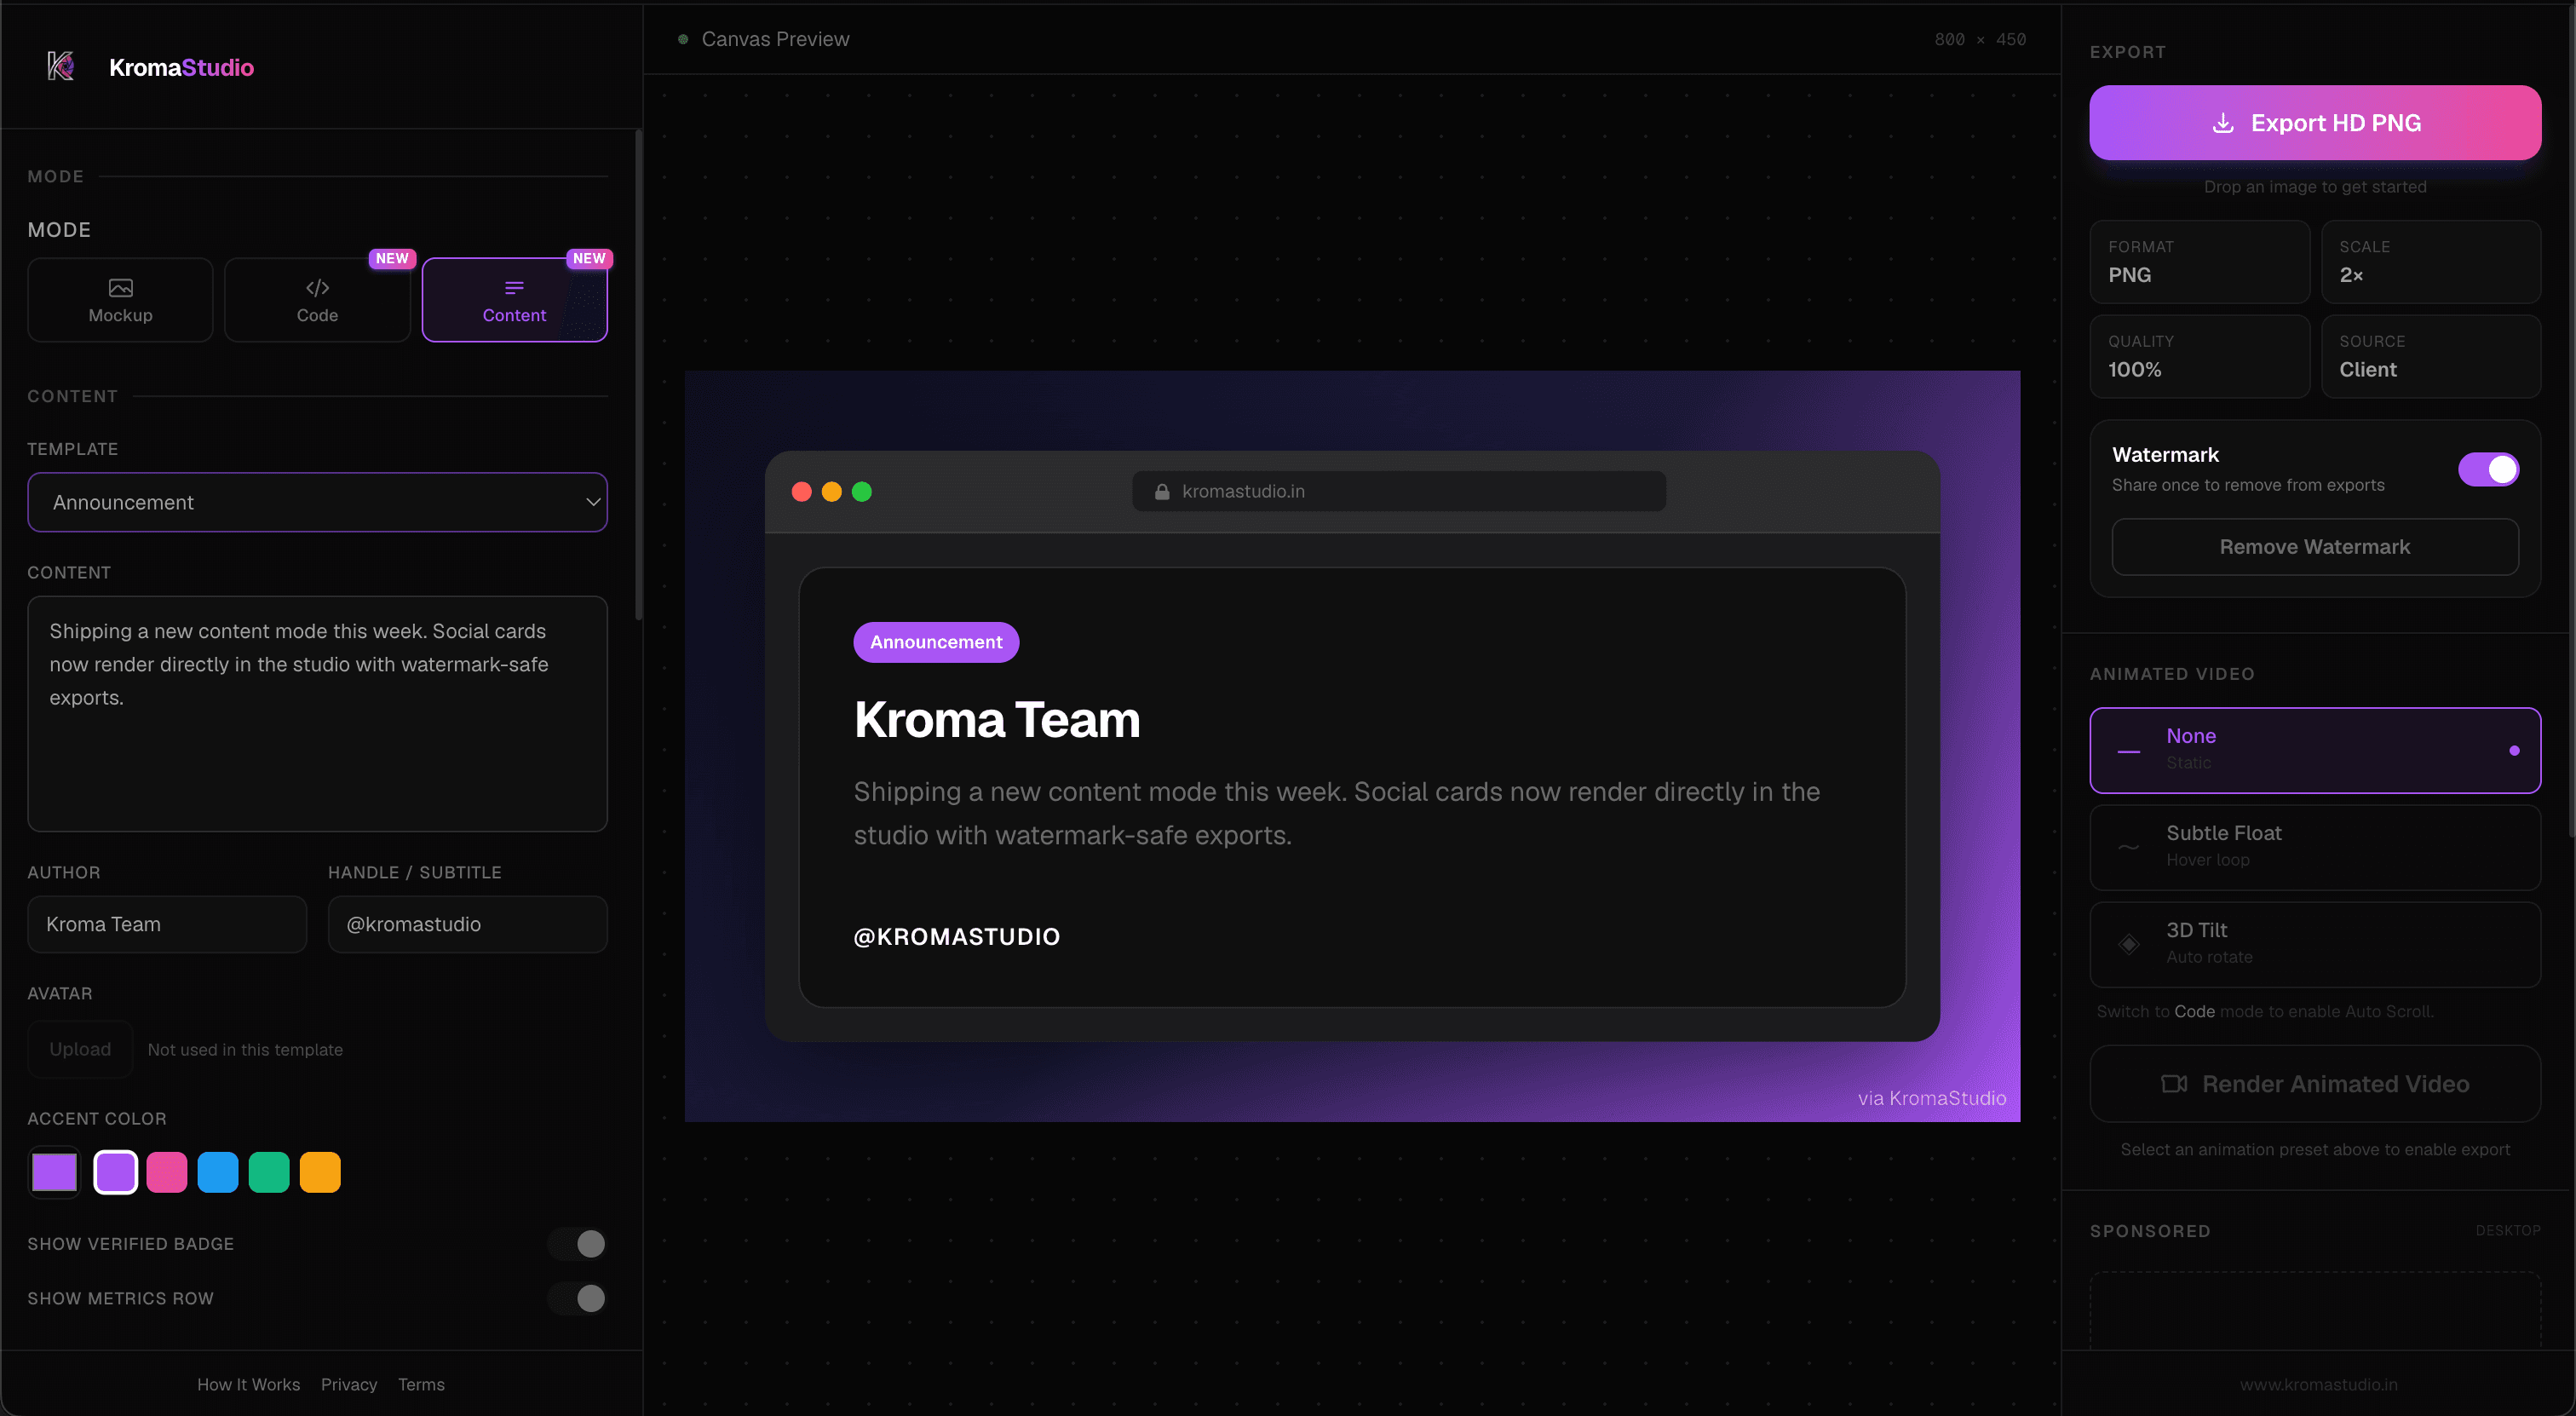Click the Content mode lines icon

click(x=514, y=288)
